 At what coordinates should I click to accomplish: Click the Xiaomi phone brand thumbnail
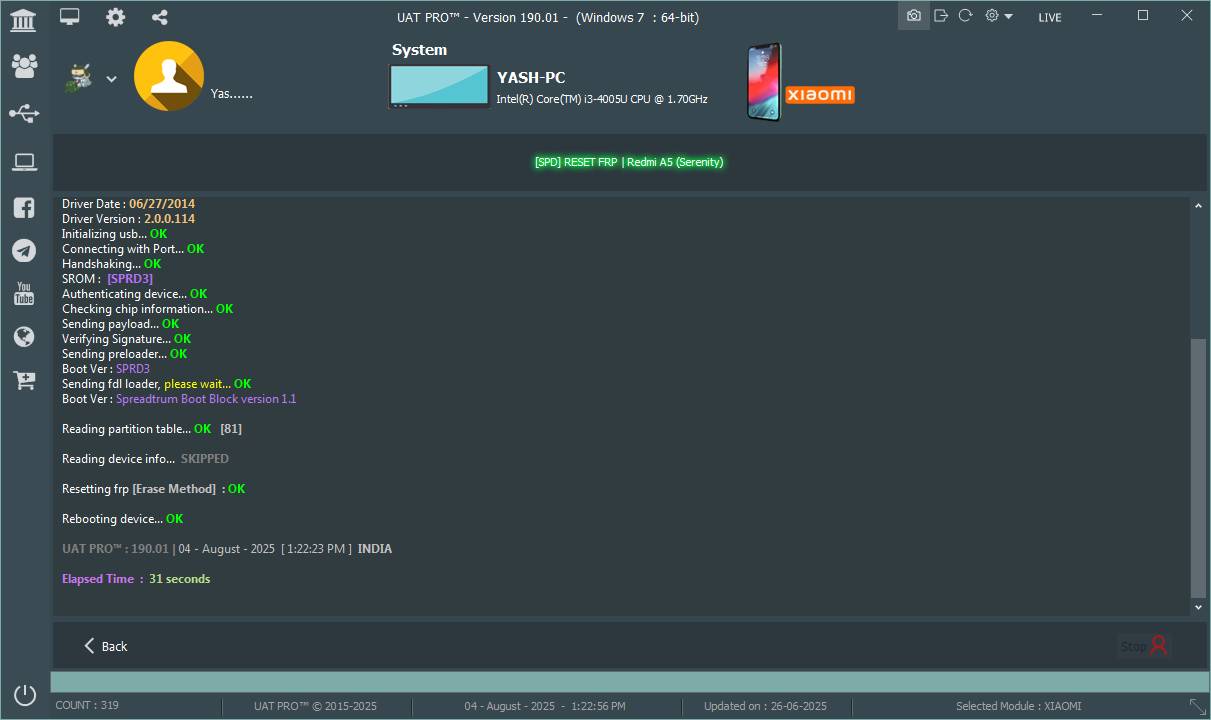[800, 83]
